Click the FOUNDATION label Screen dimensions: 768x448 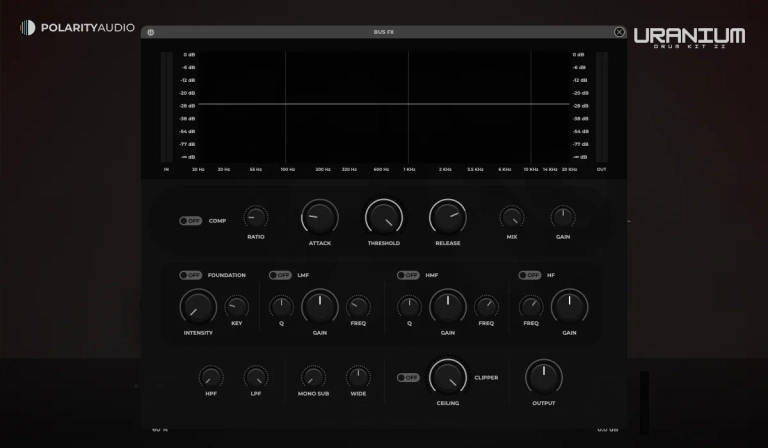pos(226,275)
